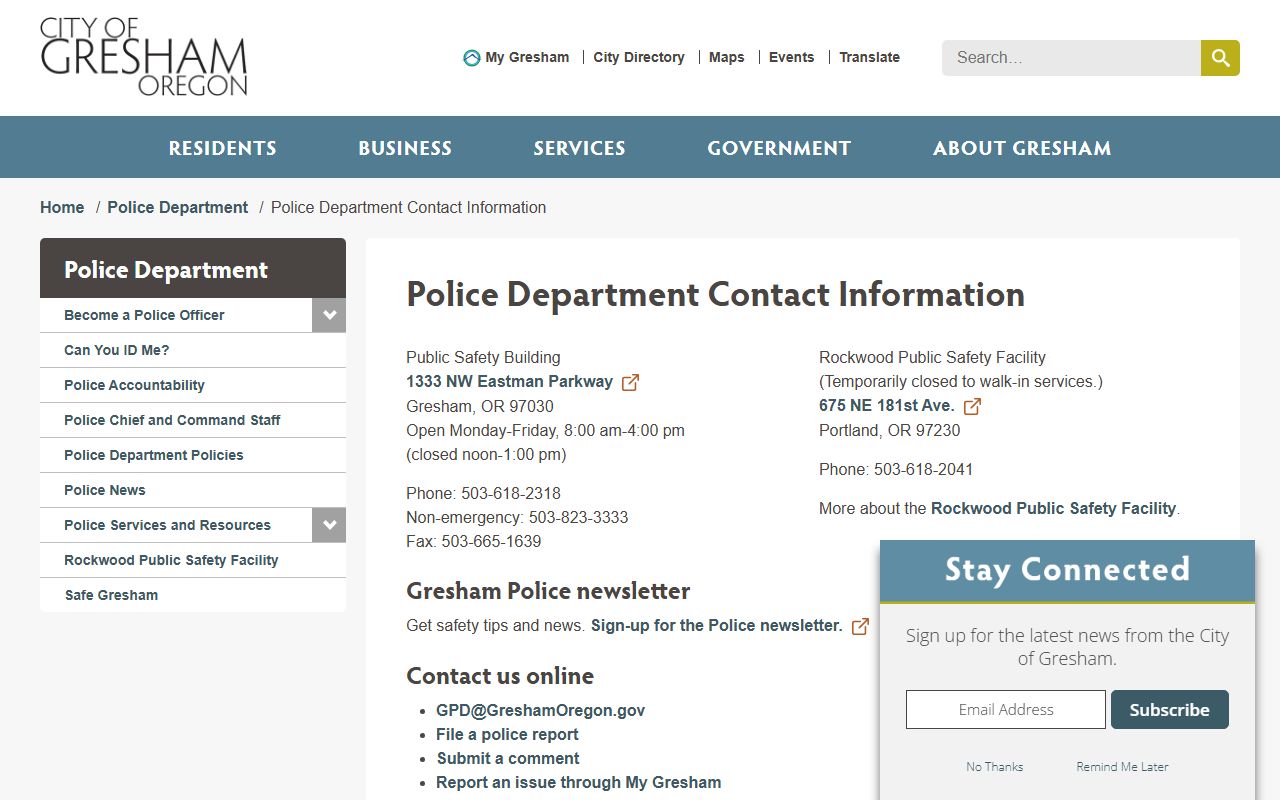Click Remind Me Later in popup
The width and height of the screenshot is (1280, 800).
[1122, 767]
